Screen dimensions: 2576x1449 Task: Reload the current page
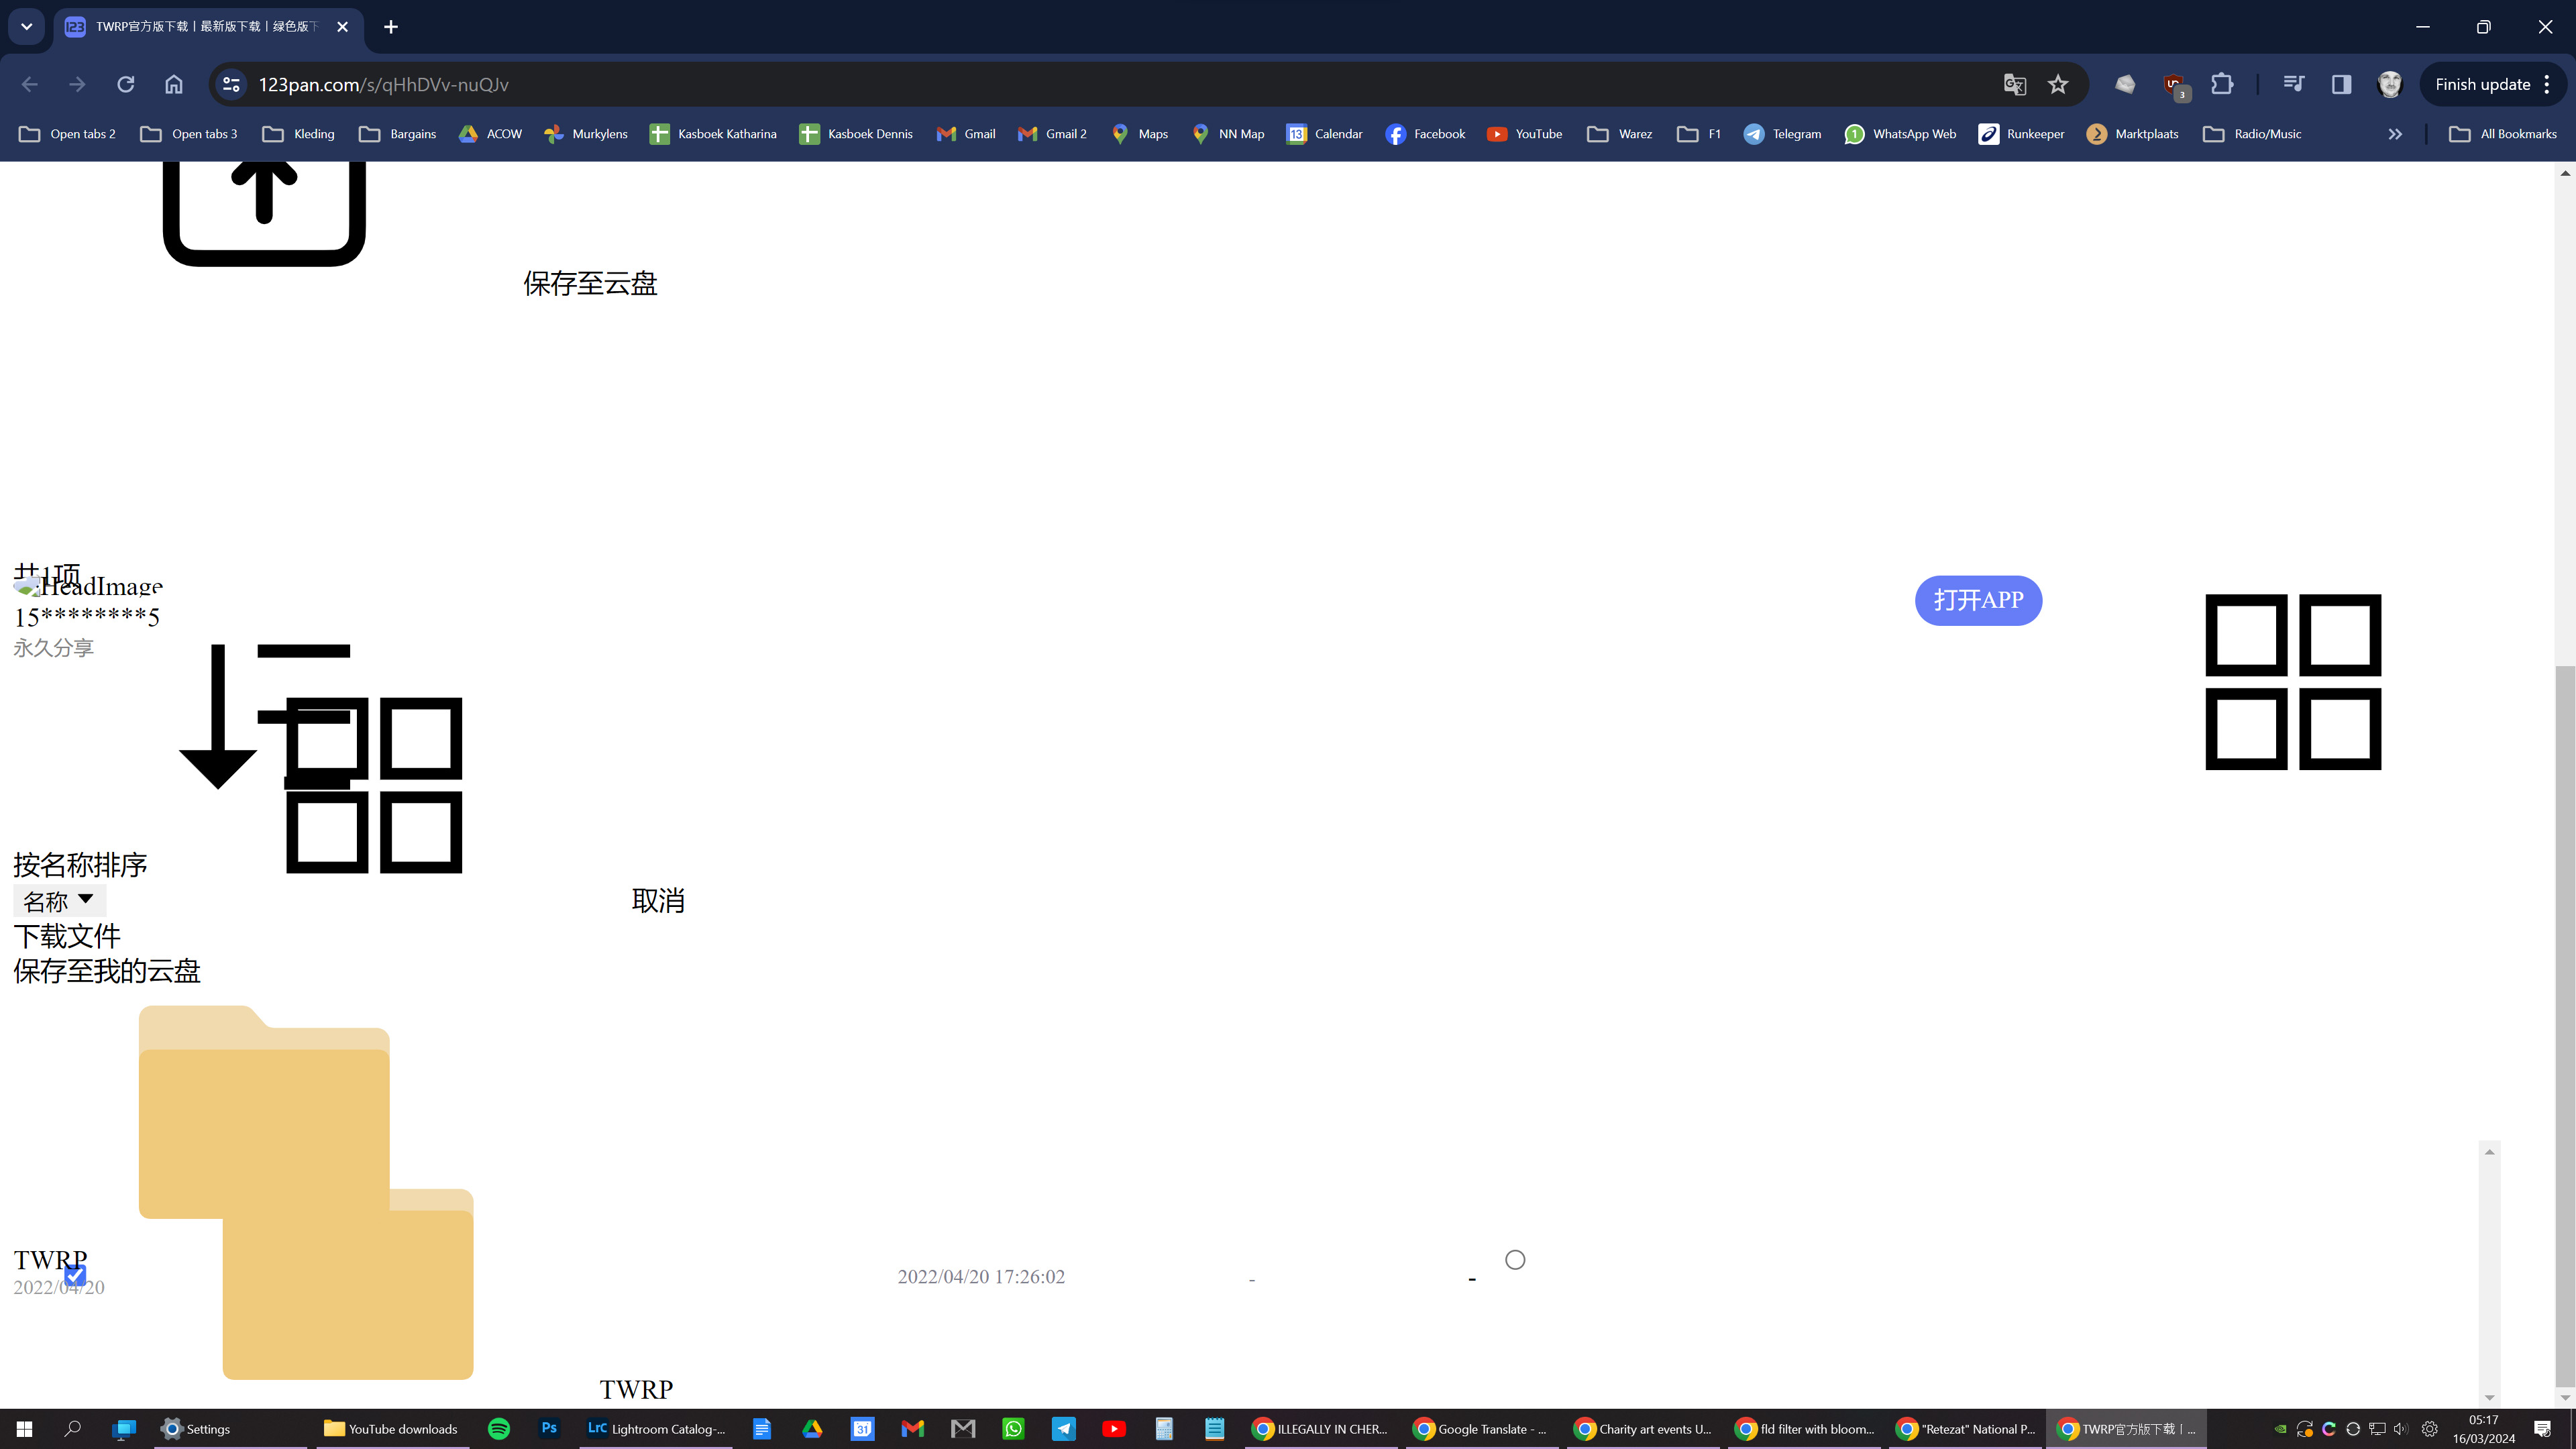125,84
